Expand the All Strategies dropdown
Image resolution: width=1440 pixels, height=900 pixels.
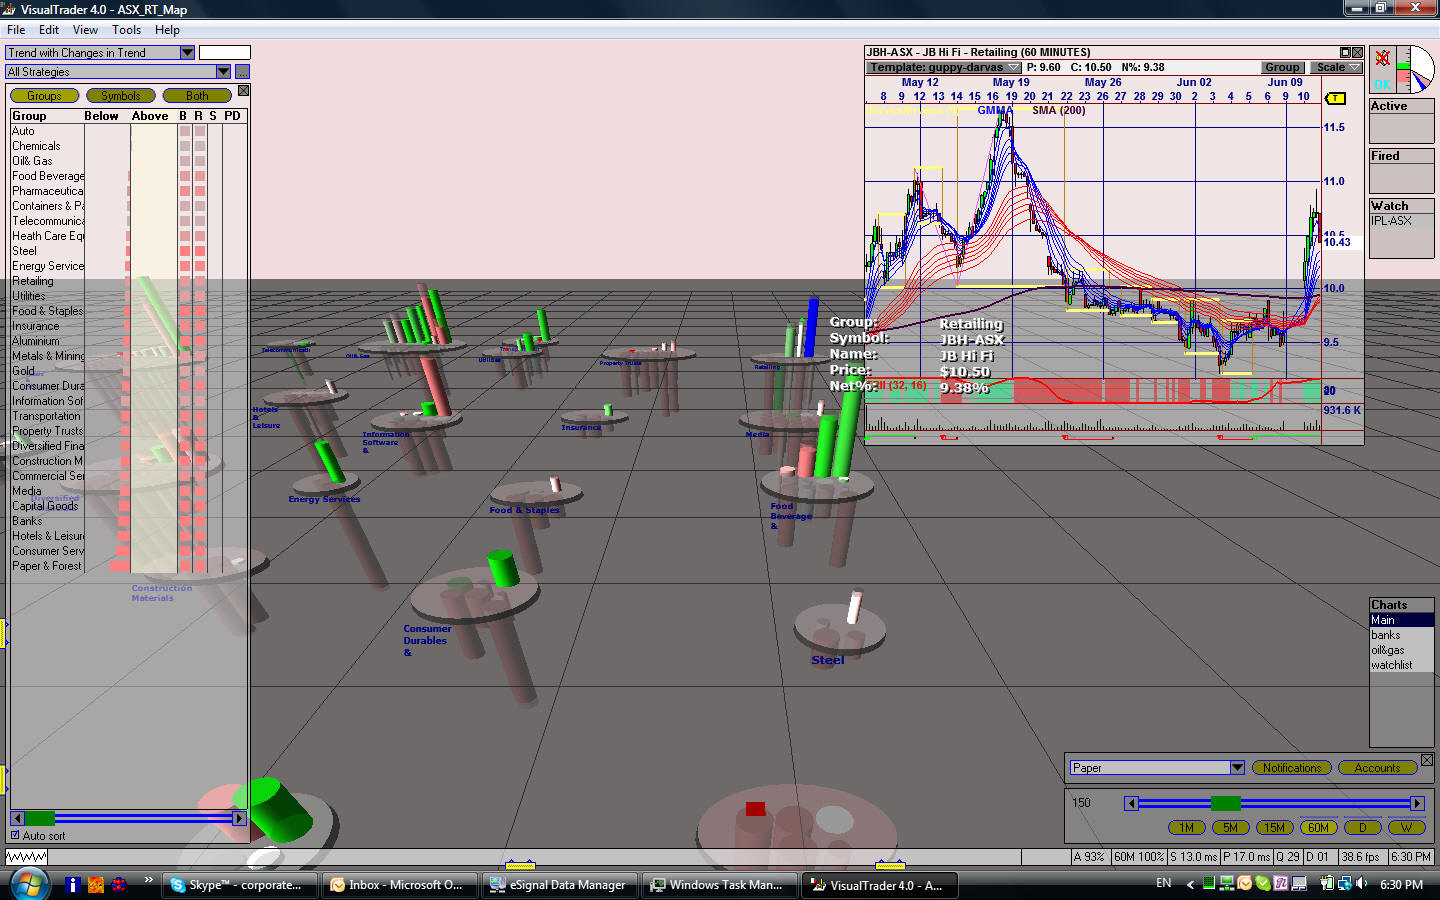point(223,72)
